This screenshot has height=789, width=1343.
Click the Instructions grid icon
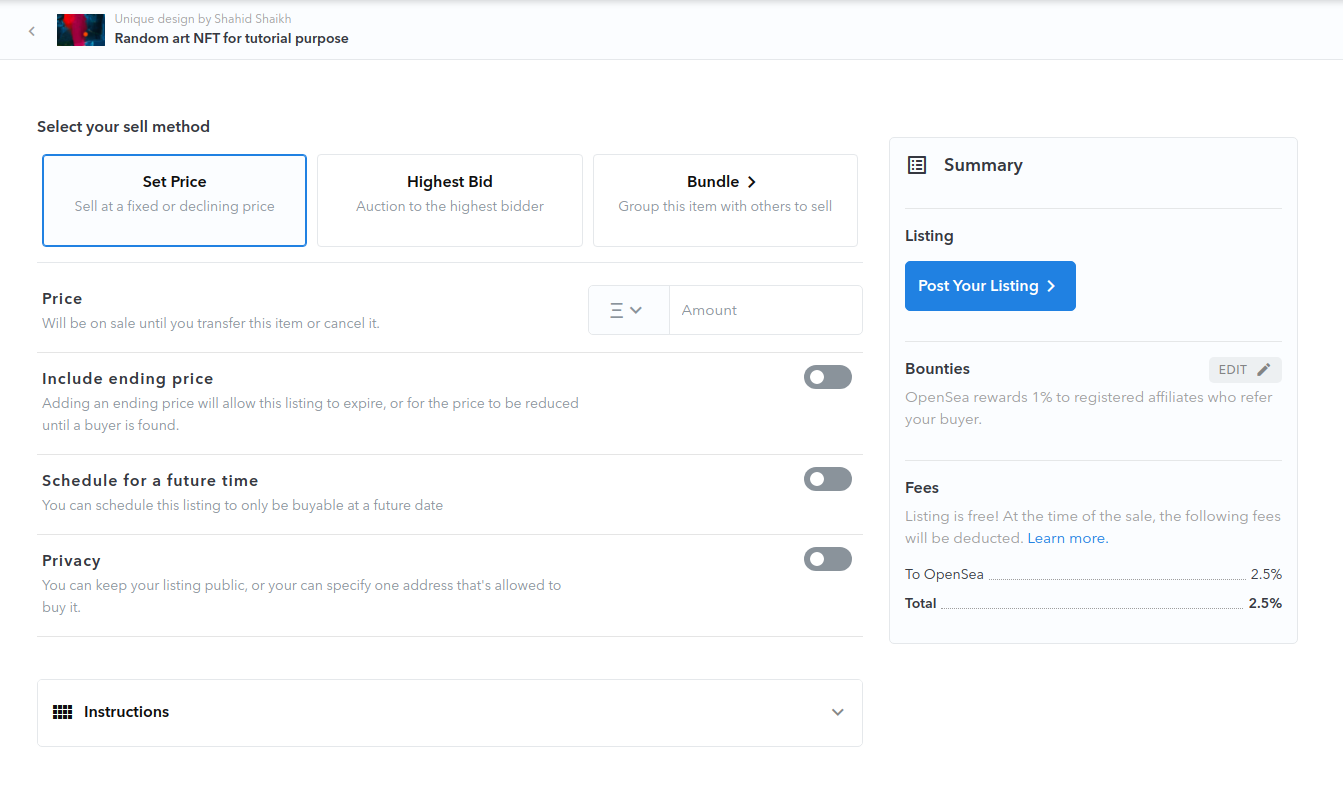click(62, 712)
